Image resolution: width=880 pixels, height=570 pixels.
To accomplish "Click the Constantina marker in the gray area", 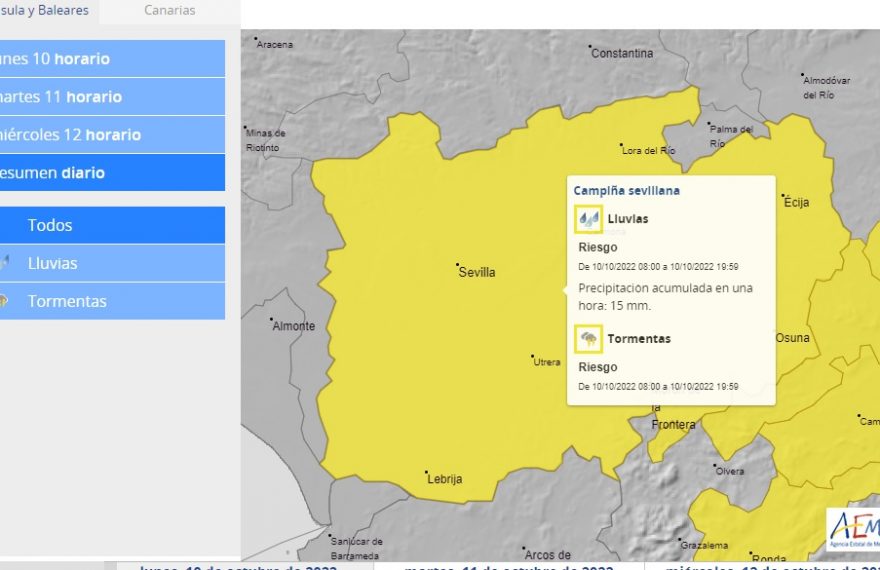I will (590, 47).
